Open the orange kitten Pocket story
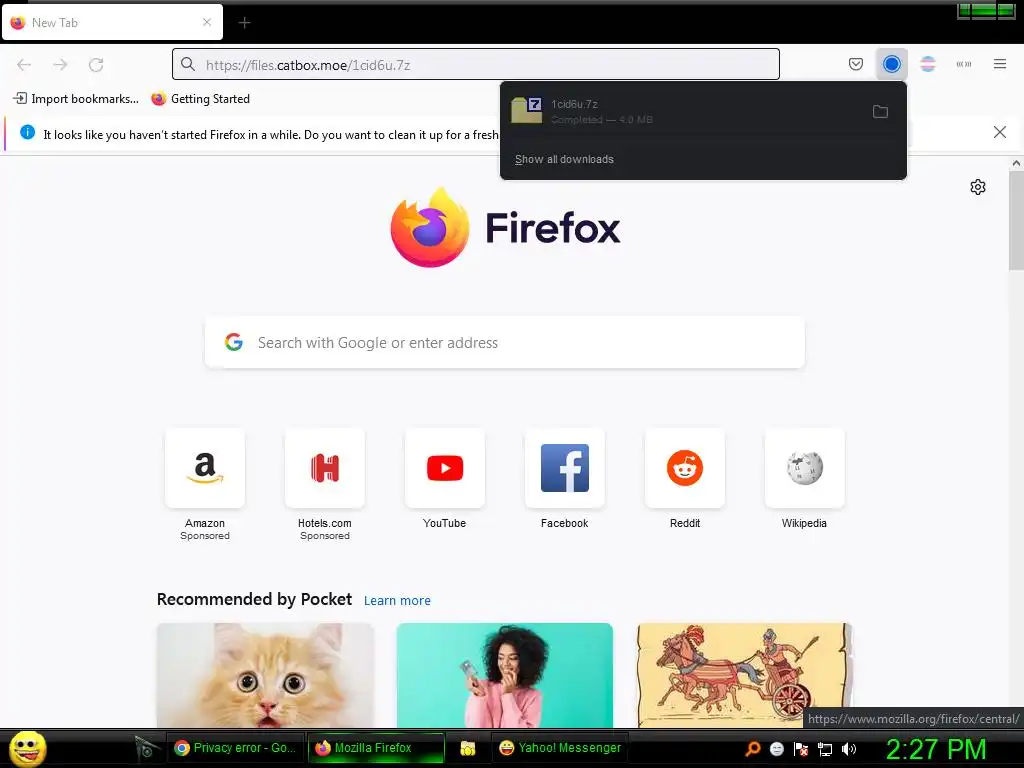Screen dimensions: 1024x768 (265, 675)
